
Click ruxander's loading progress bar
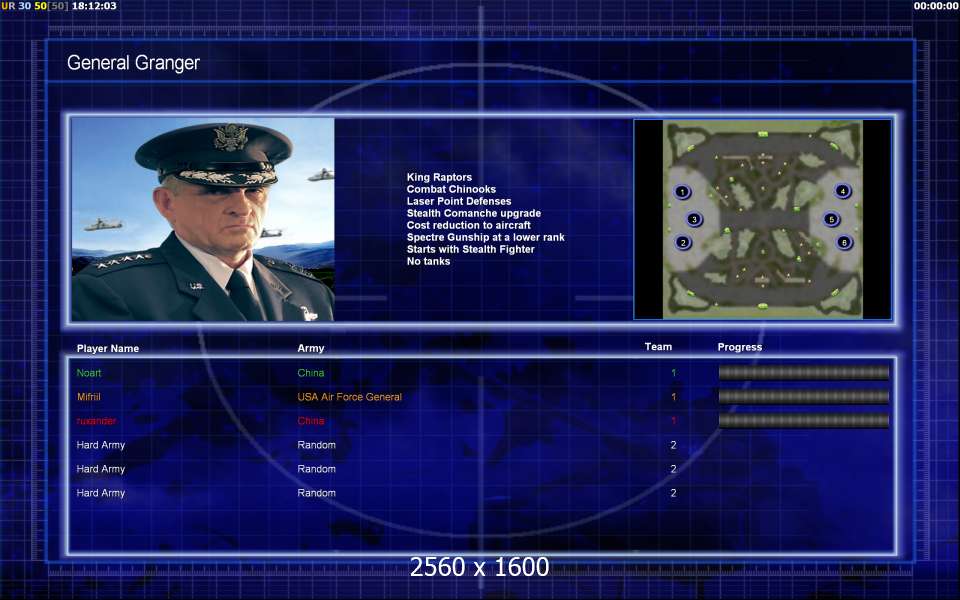pyautogui.click(x=803, y=420)
